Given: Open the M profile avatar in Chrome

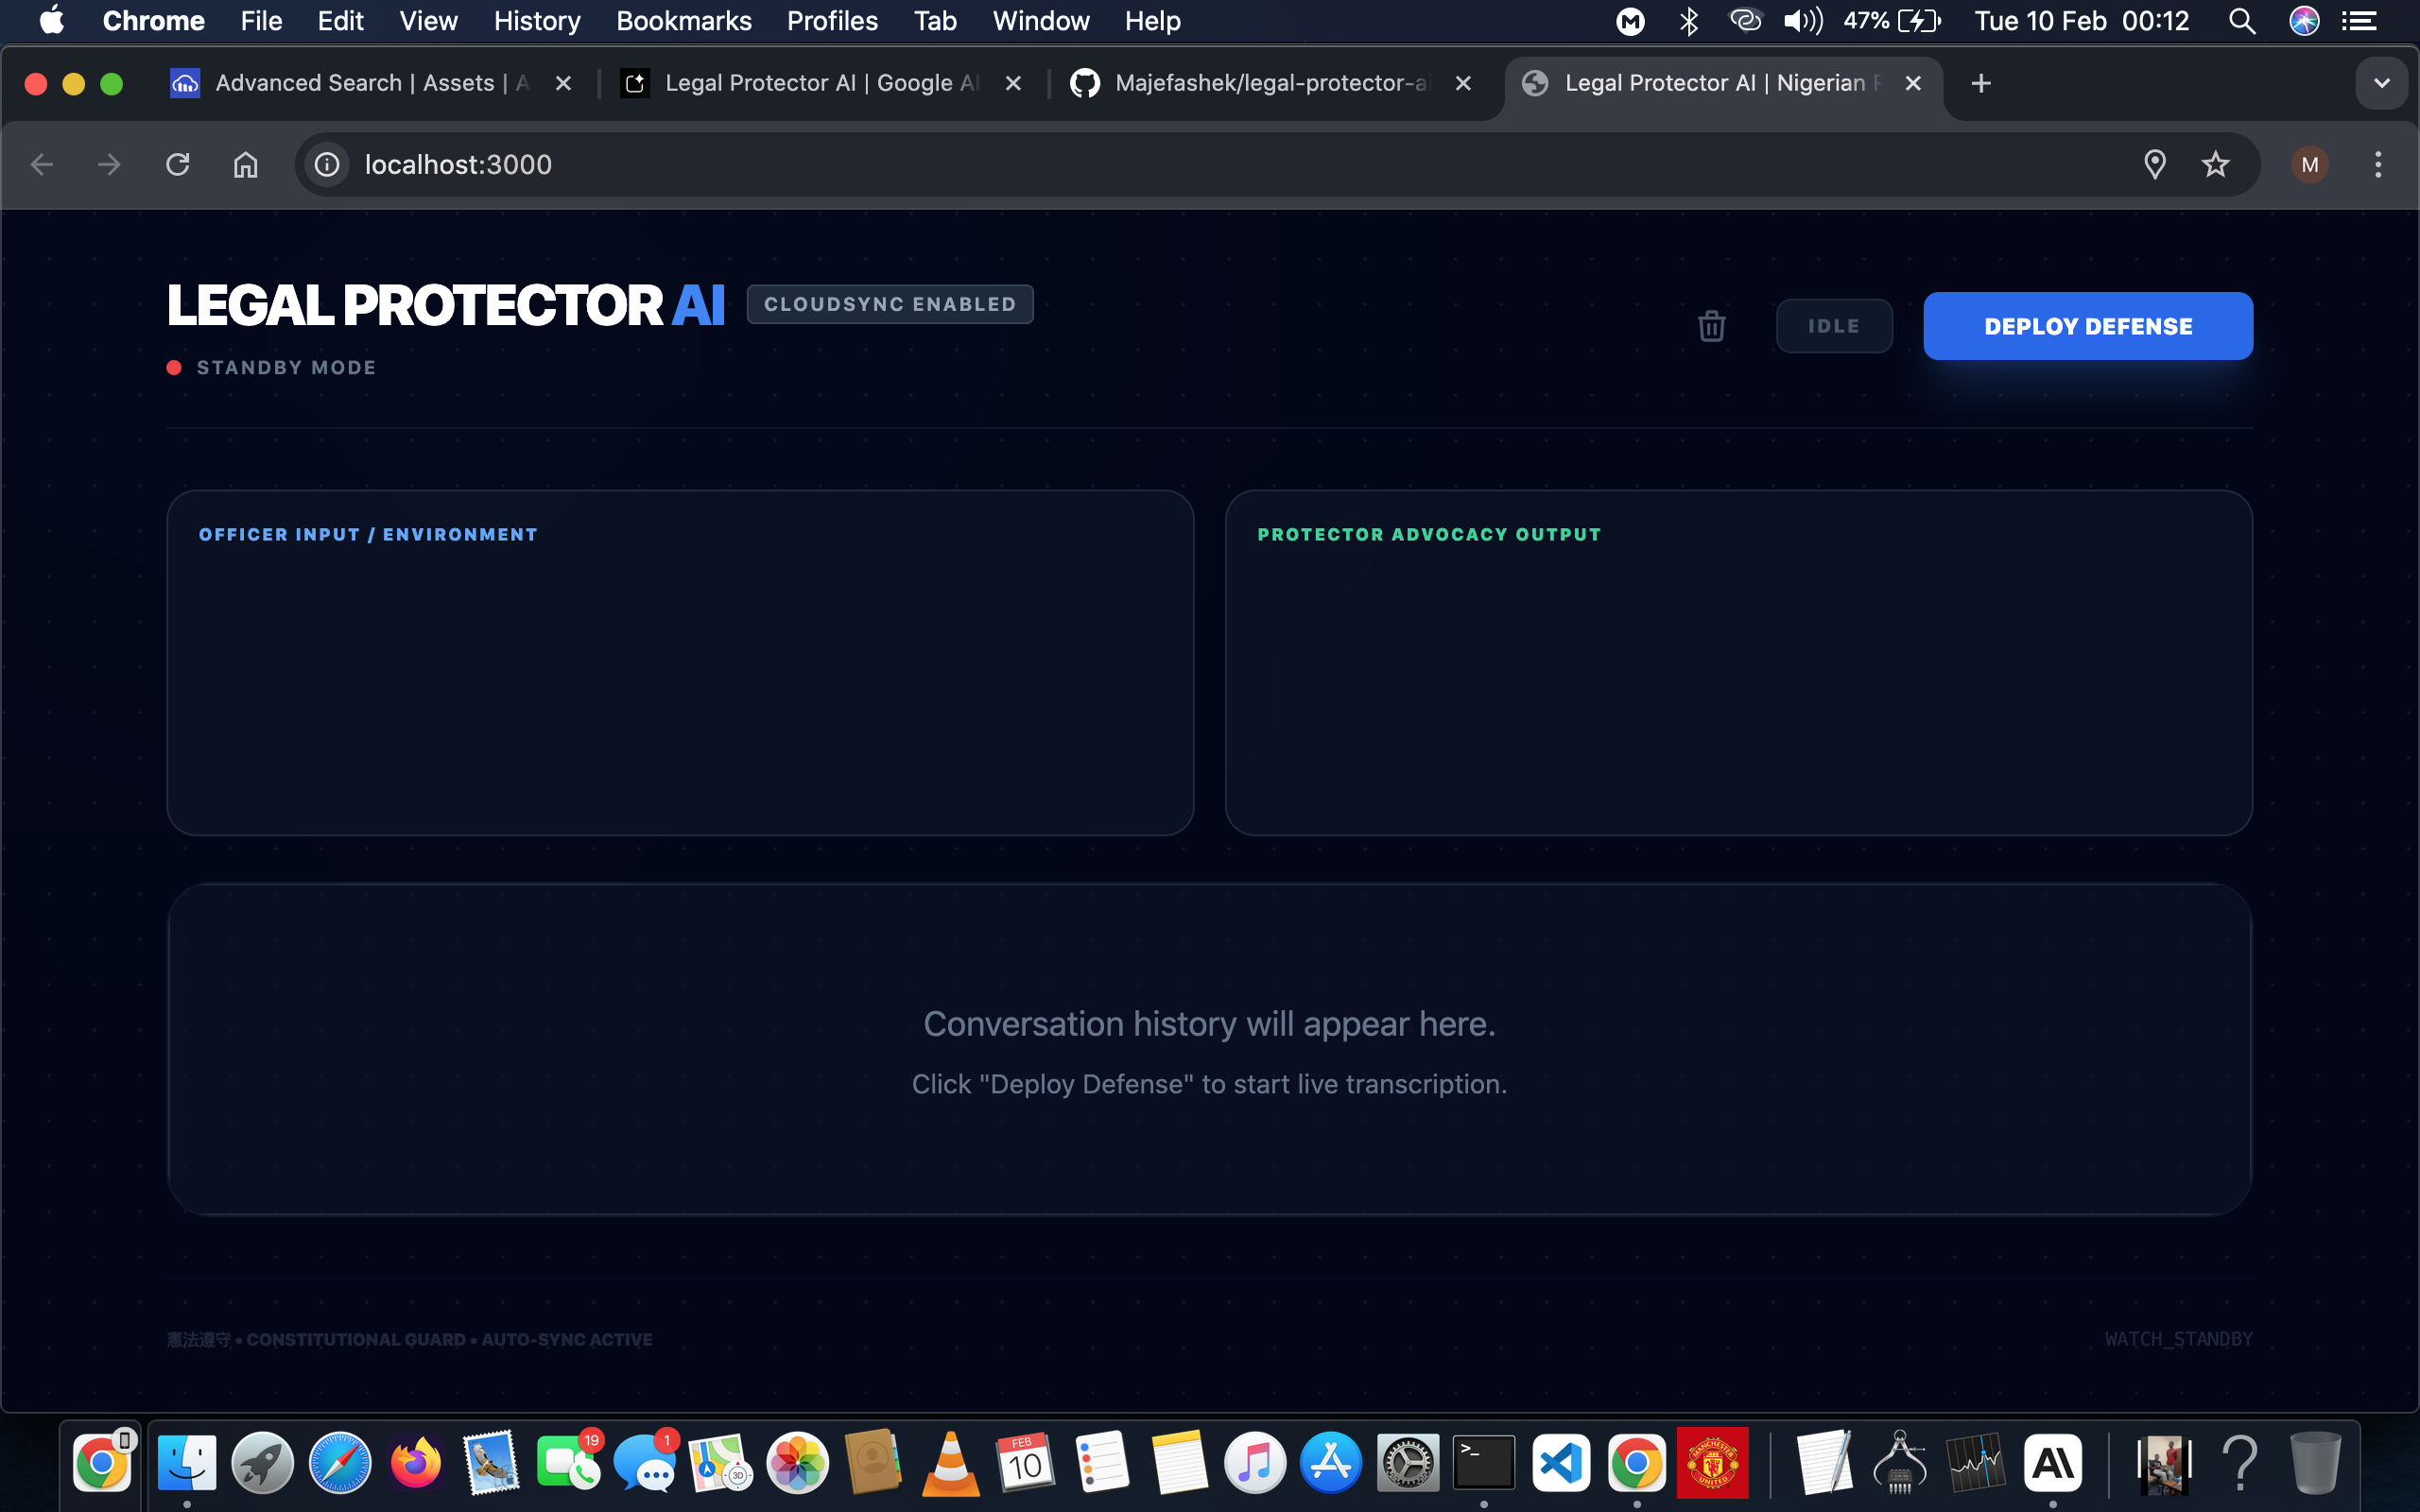Looking at the screenshot, I should [x=2309, y=164].
